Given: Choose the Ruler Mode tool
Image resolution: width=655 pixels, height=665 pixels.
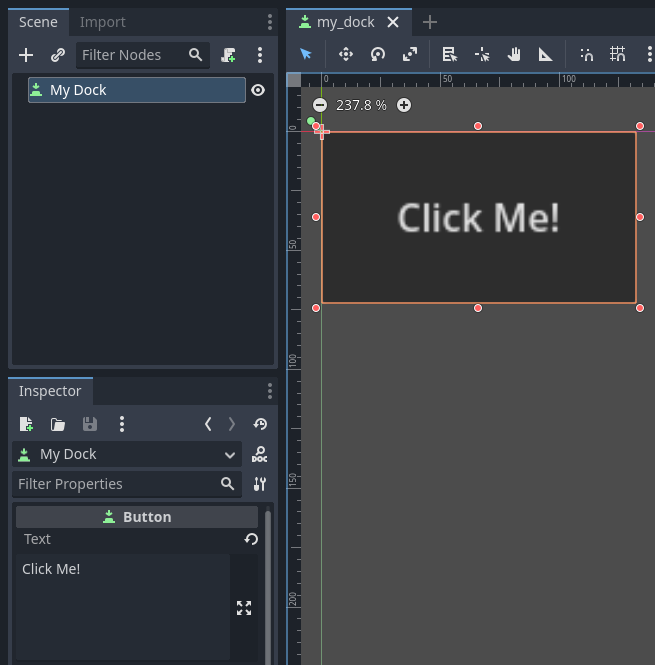Looking at the screenshot, I should pos(546,55).
